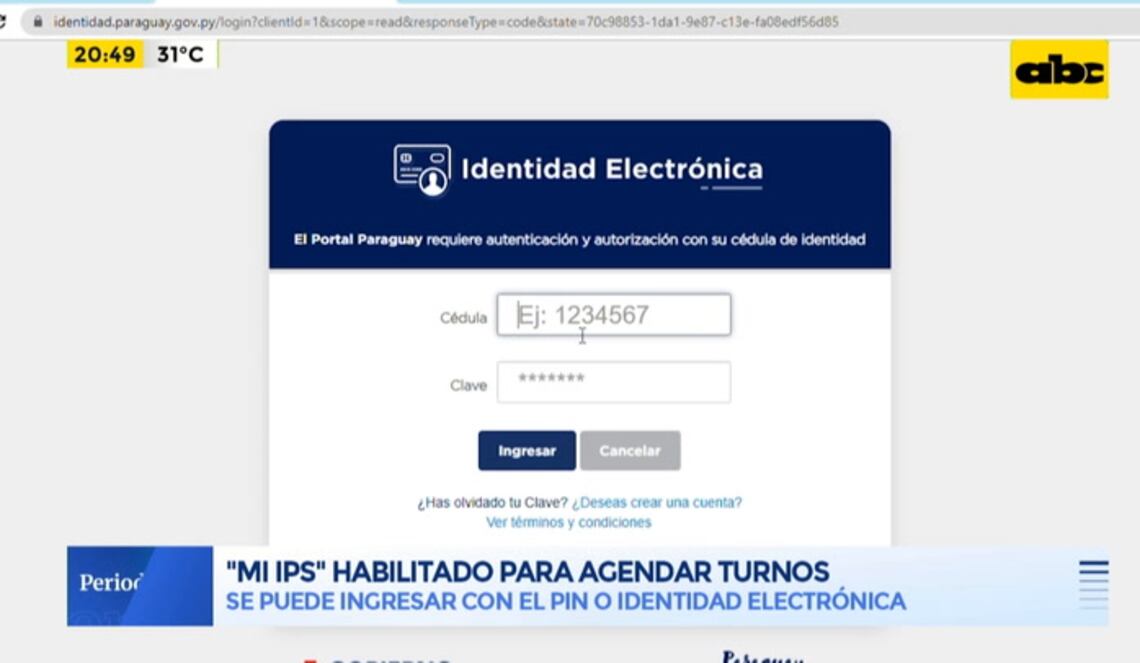Open Ver términos y condiciones link

tap(569, 522)
